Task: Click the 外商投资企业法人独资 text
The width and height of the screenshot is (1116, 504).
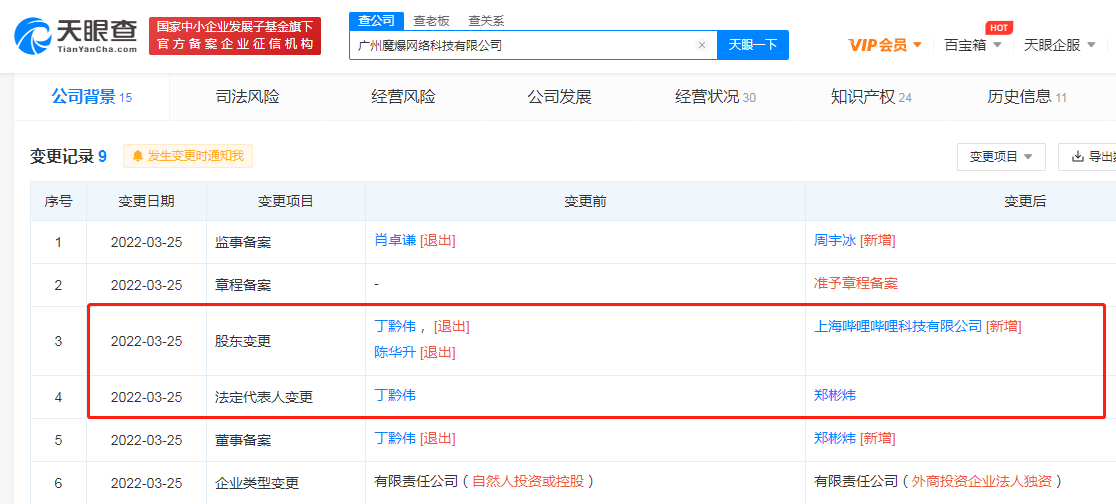Action: pos(981,482)
